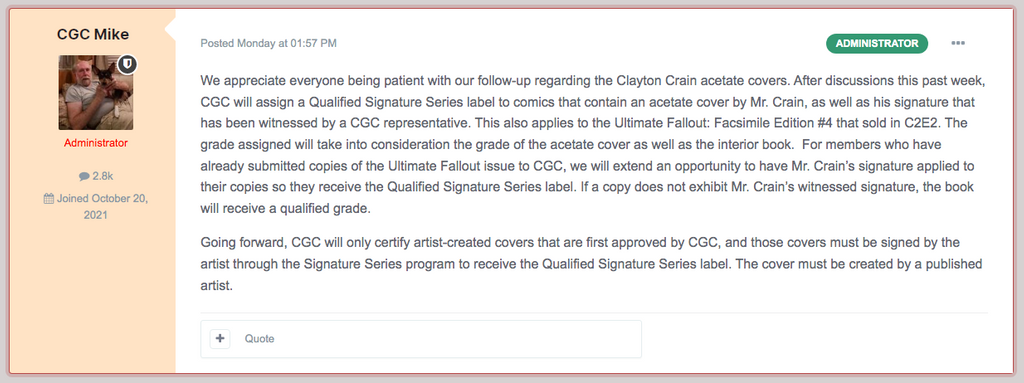
Task: Click the pointer notch beside the author panel
Action: click(170, 29)
